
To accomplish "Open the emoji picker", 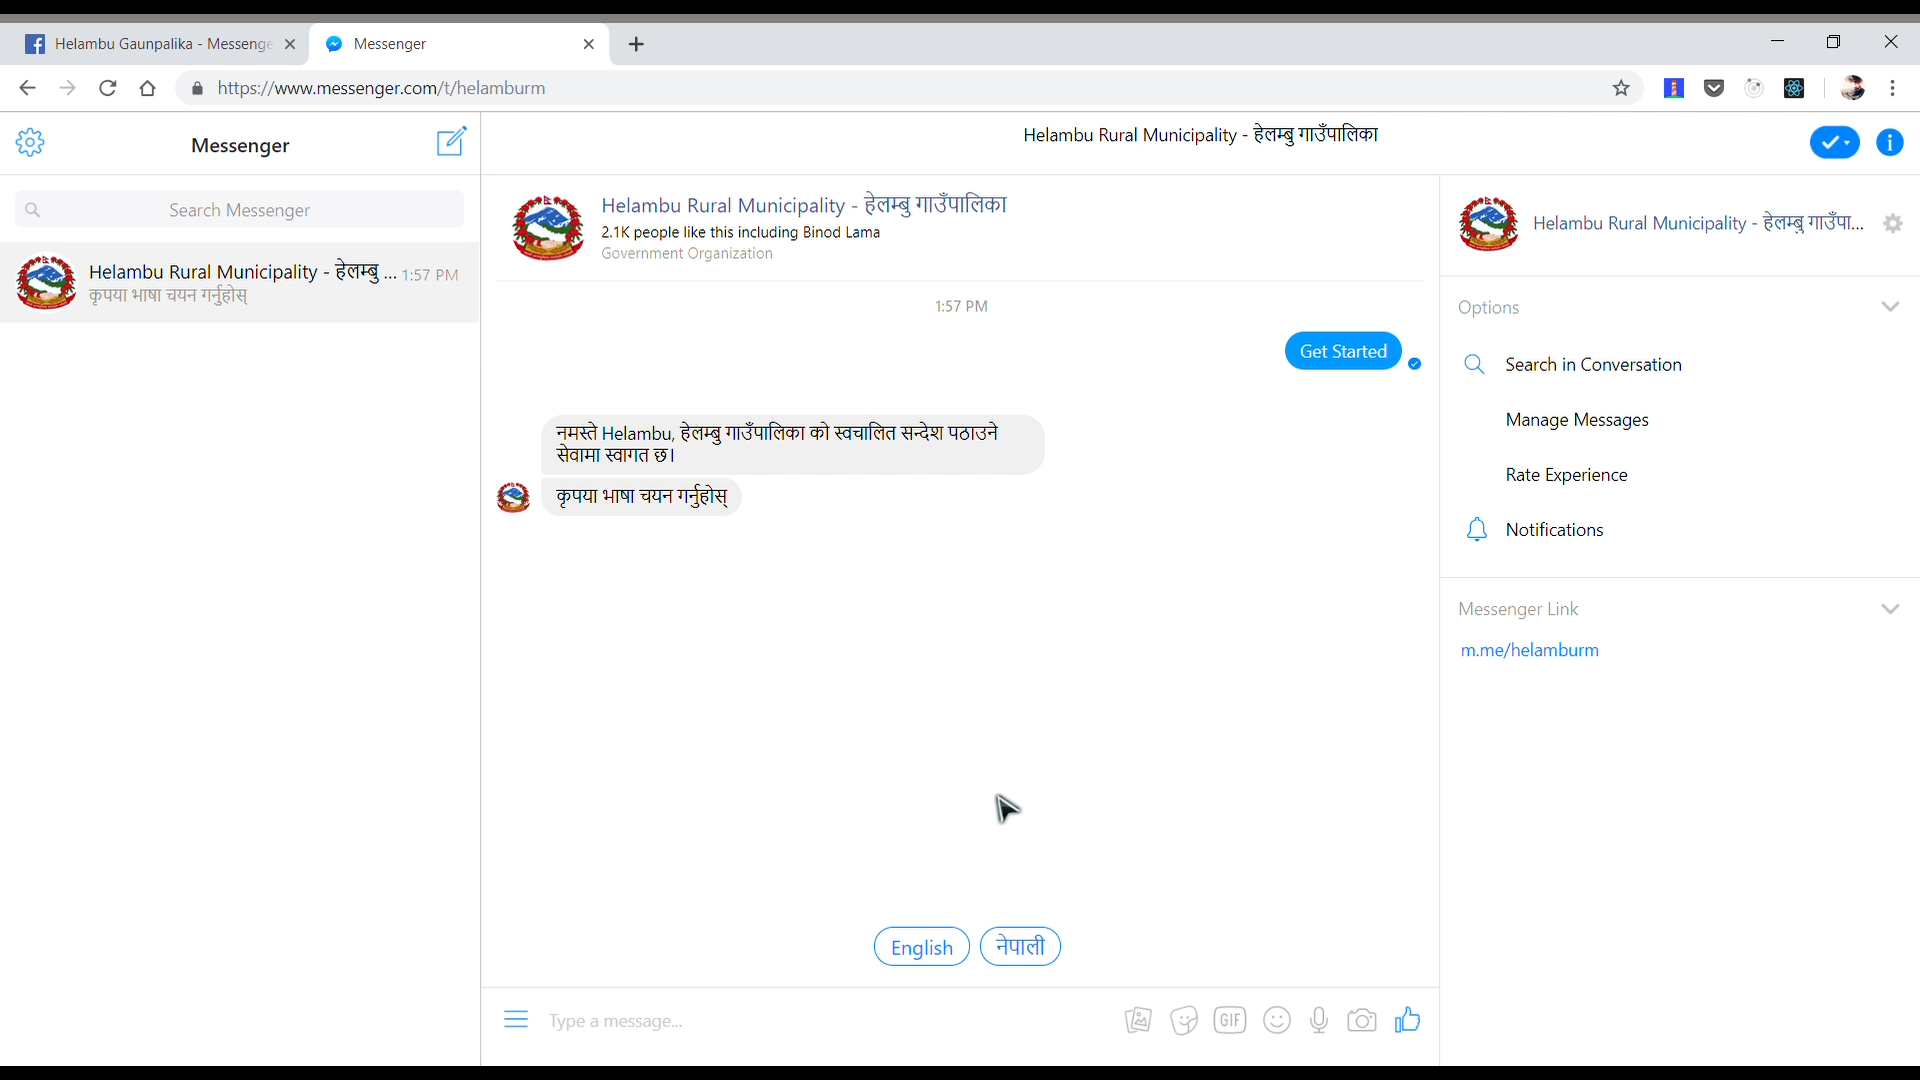I will pyautogui.click(x=1277, y=1020).
